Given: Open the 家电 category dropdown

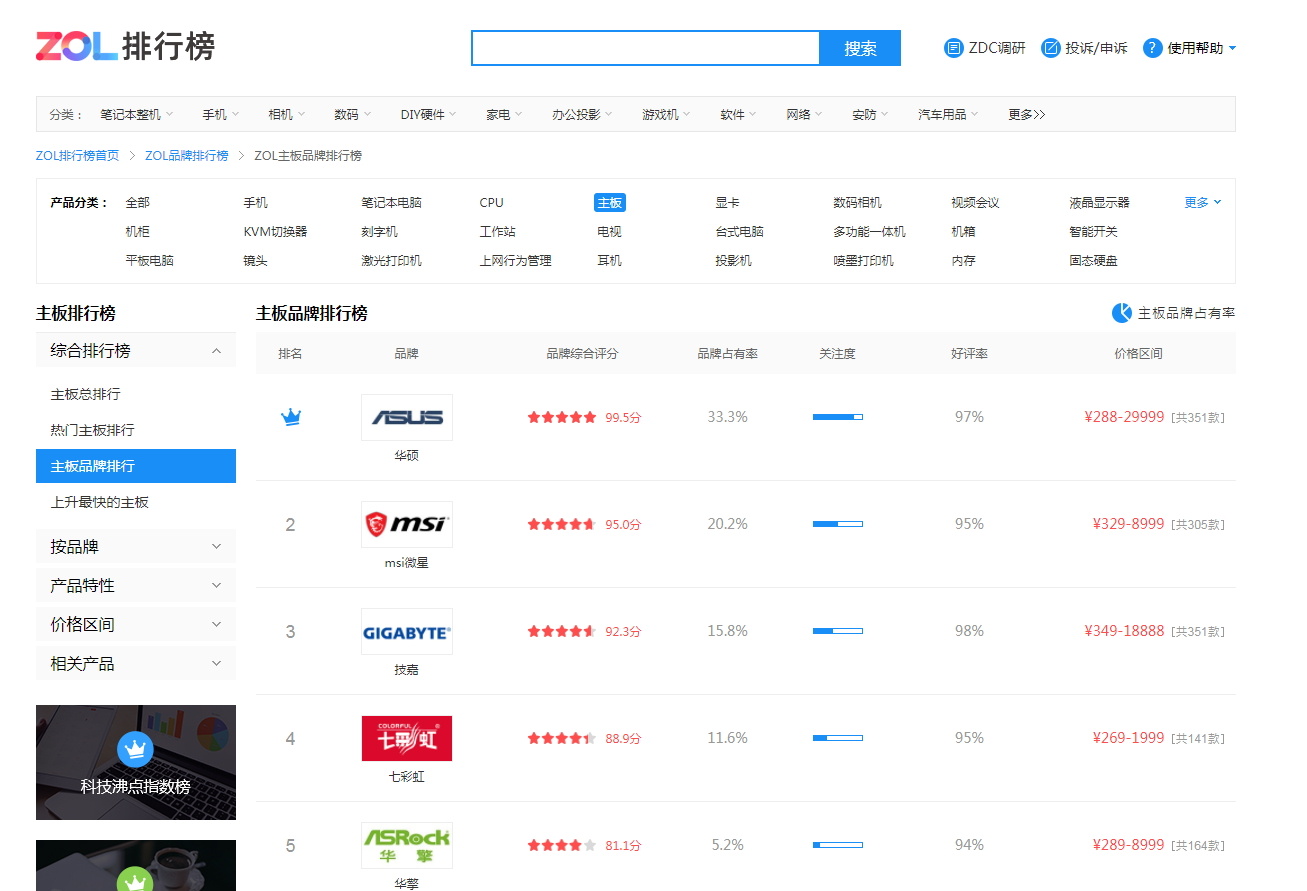Looking at the screenshot, I should [505, 114].
